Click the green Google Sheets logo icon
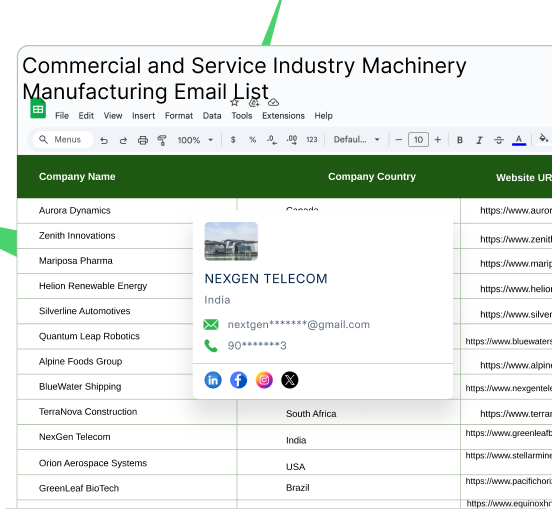552x509 pixels. coord(38,109)
